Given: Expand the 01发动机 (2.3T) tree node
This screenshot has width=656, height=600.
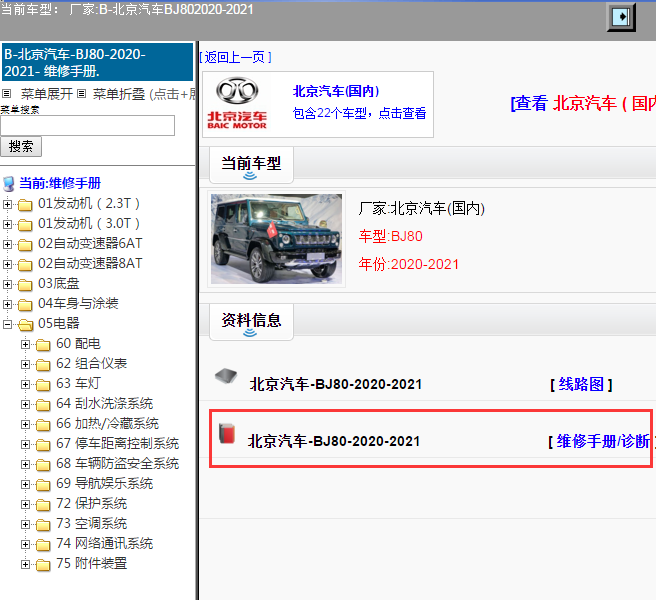Looking at the screenshot, I should [x=7, y=204].
